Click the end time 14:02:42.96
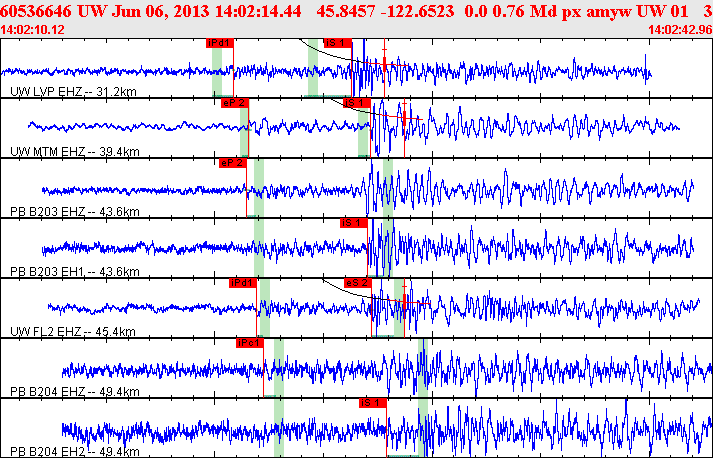713x458 pixels. tap(680, 30)
